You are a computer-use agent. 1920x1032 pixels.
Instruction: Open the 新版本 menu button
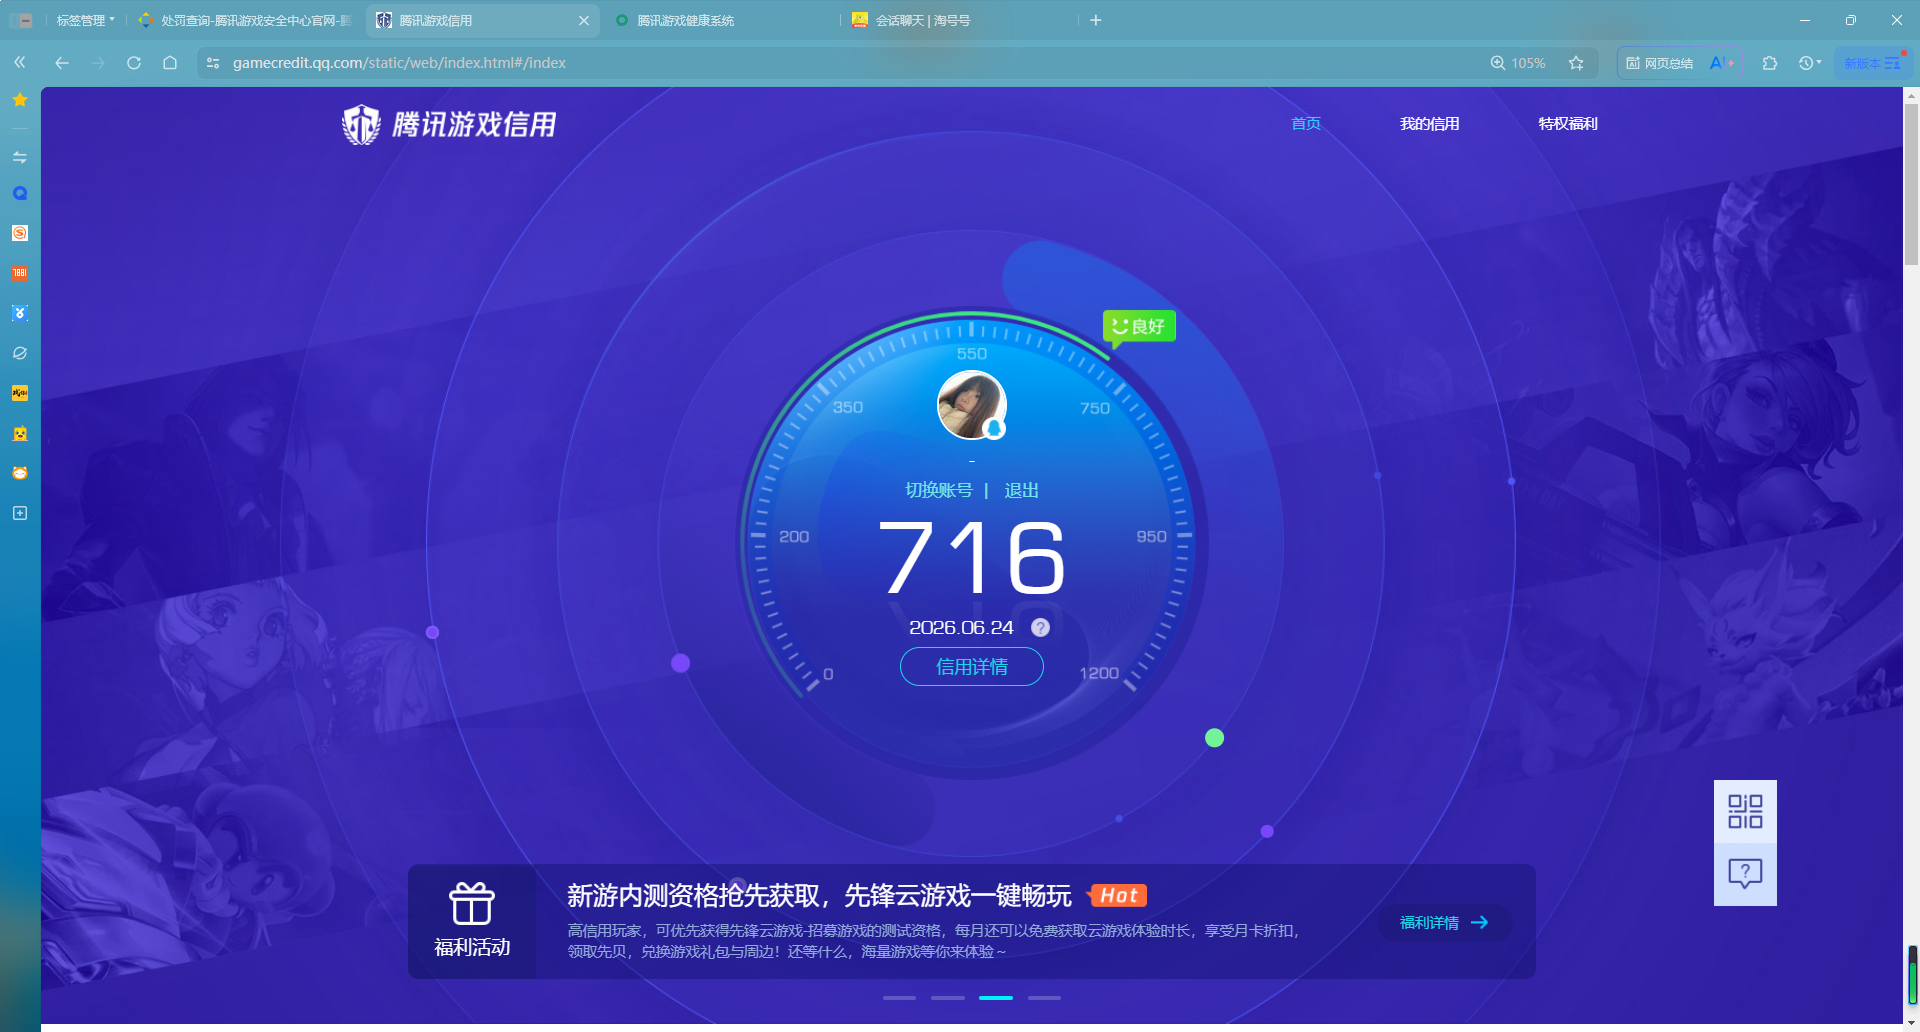click(x=1873, y=62)
